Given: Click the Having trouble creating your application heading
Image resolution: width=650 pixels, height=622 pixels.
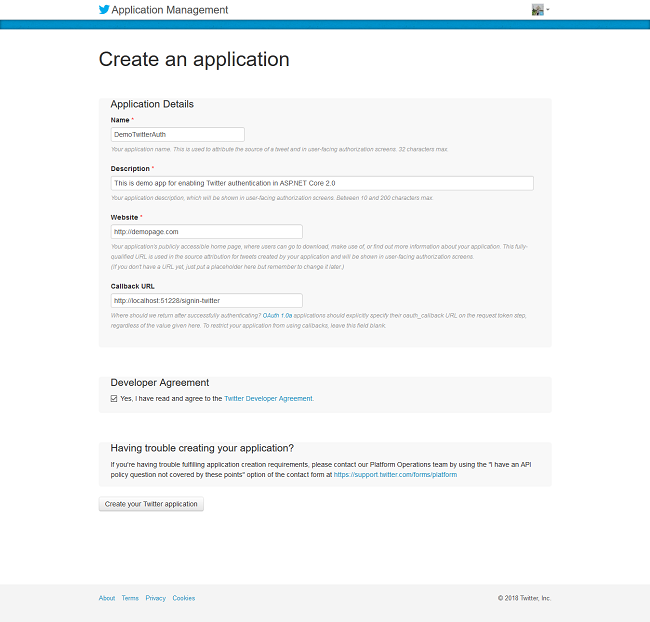Looking at the screenshot, I should click(x=202, y=448).
